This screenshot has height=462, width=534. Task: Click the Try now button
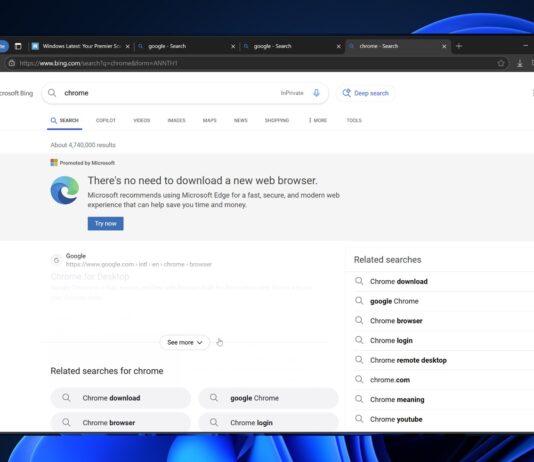click(106, 224)
